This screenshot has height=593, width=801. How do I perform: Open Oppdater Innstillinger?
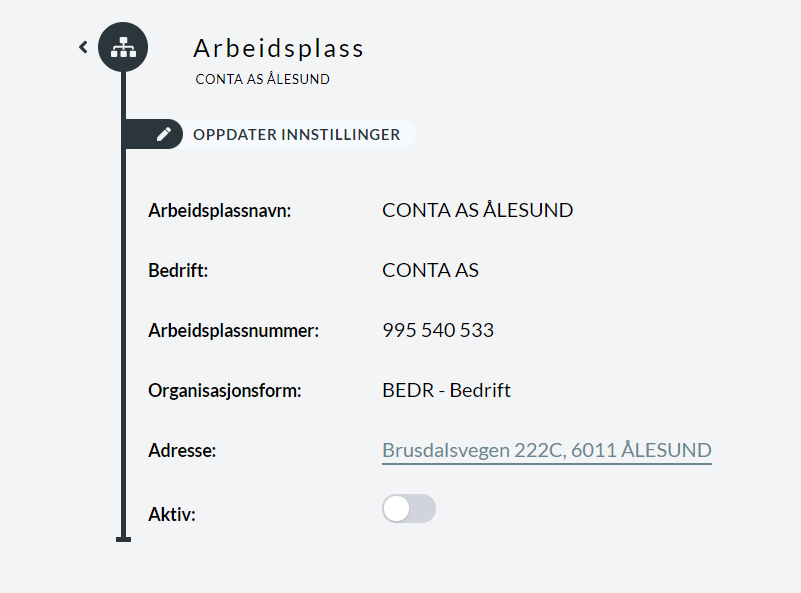tap(296, 134)
